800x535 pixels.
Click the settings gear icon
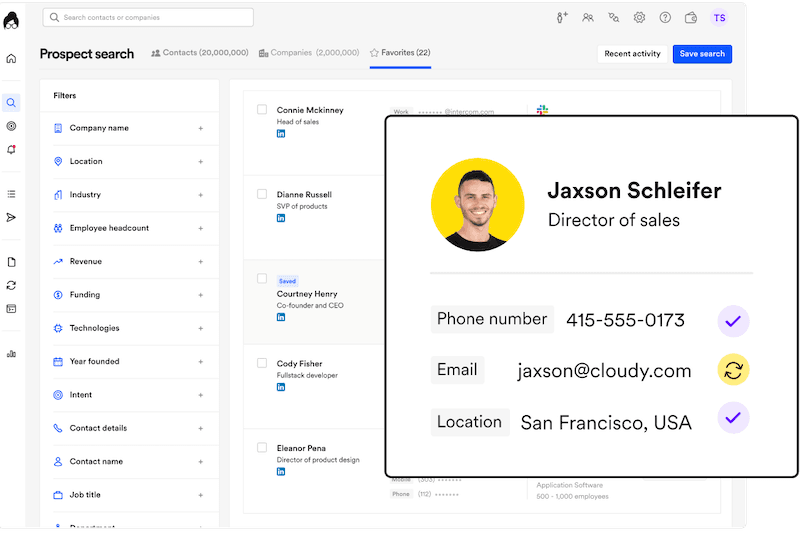[639, 18]
